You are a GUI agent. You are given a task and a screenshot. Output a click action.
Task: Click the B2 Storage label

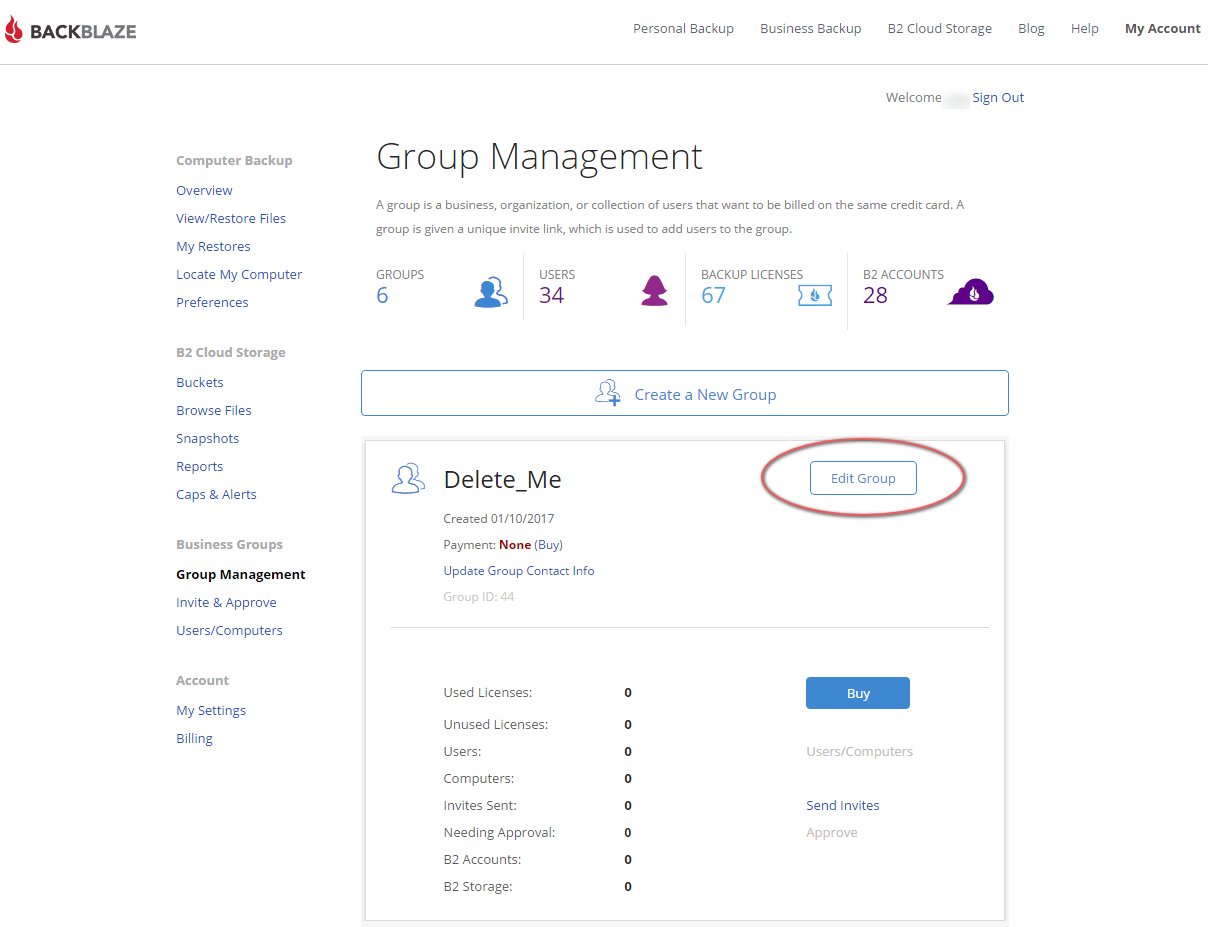pyautogui.click(x=478, y=886)
